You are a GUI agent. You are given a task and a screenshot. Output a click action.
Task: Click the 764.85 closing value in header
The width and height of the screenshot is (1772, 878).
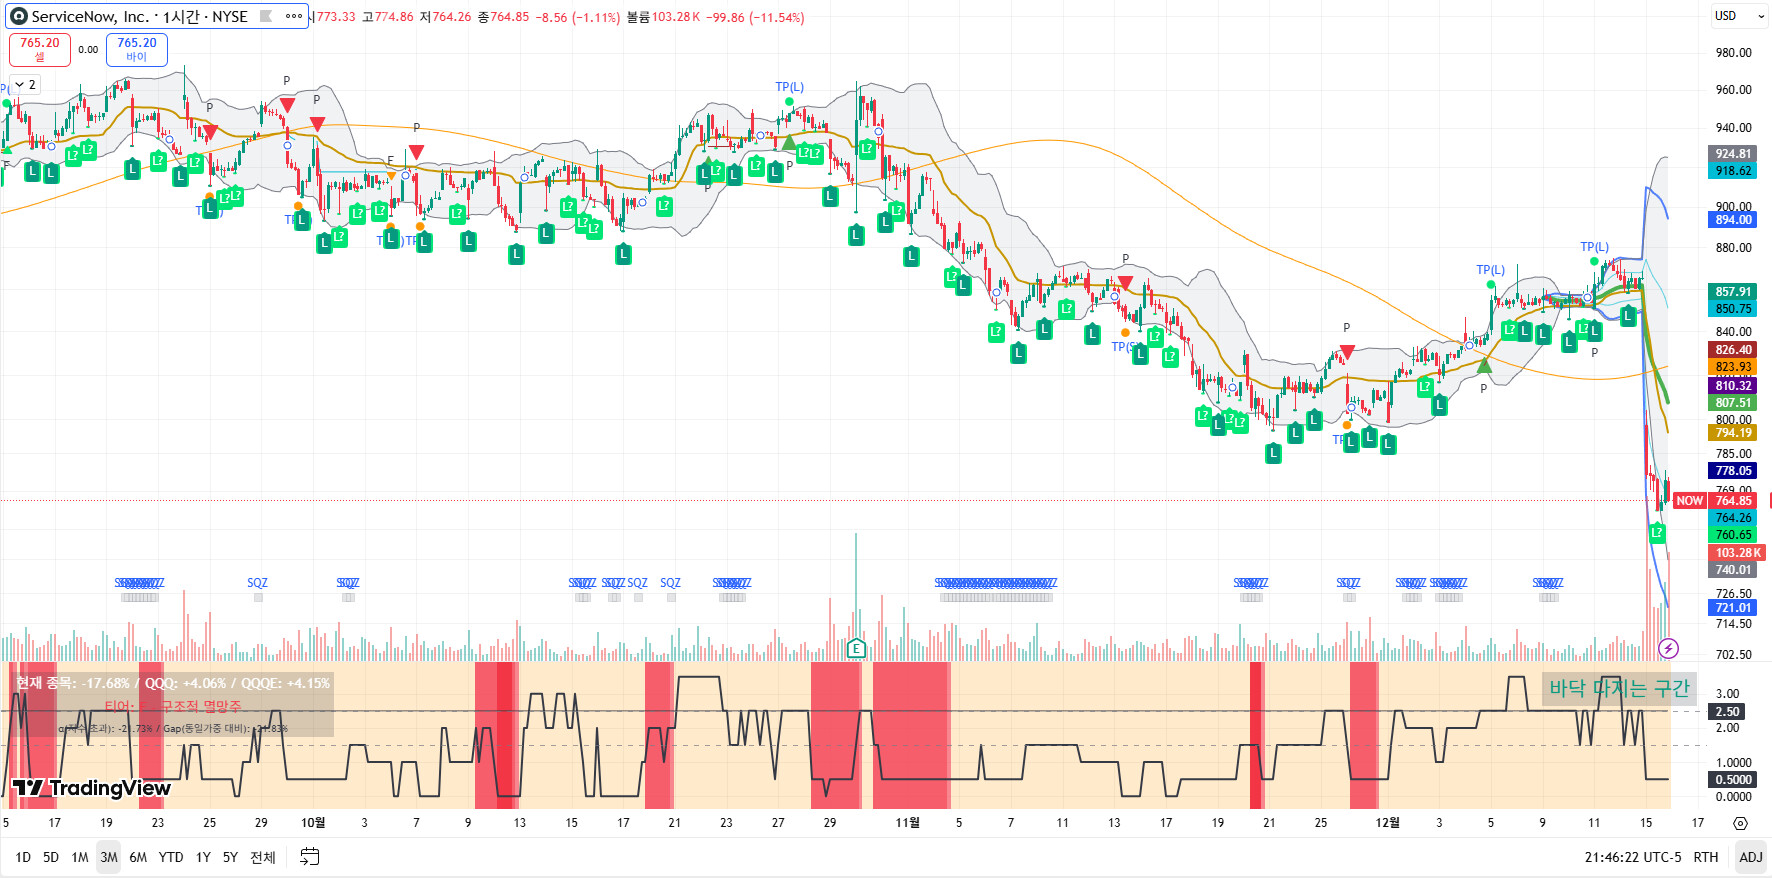[x=510, y=17]
